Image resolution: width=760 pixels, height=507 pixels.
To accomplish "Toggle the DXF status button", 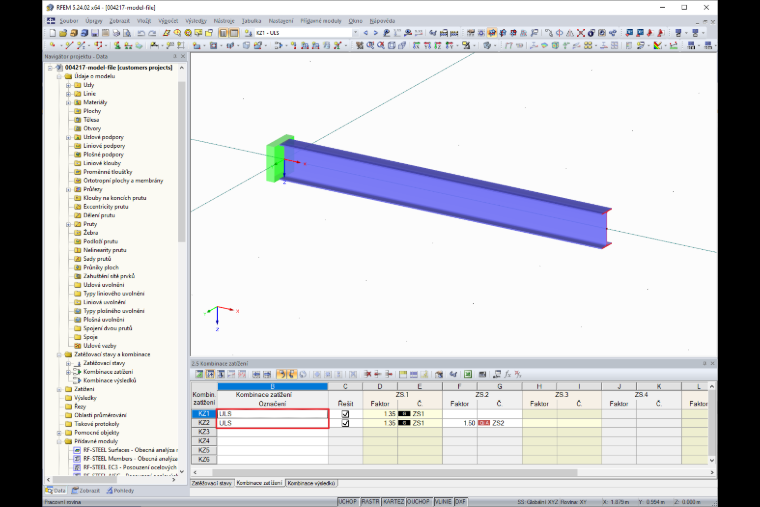I will tap(460, 502).
